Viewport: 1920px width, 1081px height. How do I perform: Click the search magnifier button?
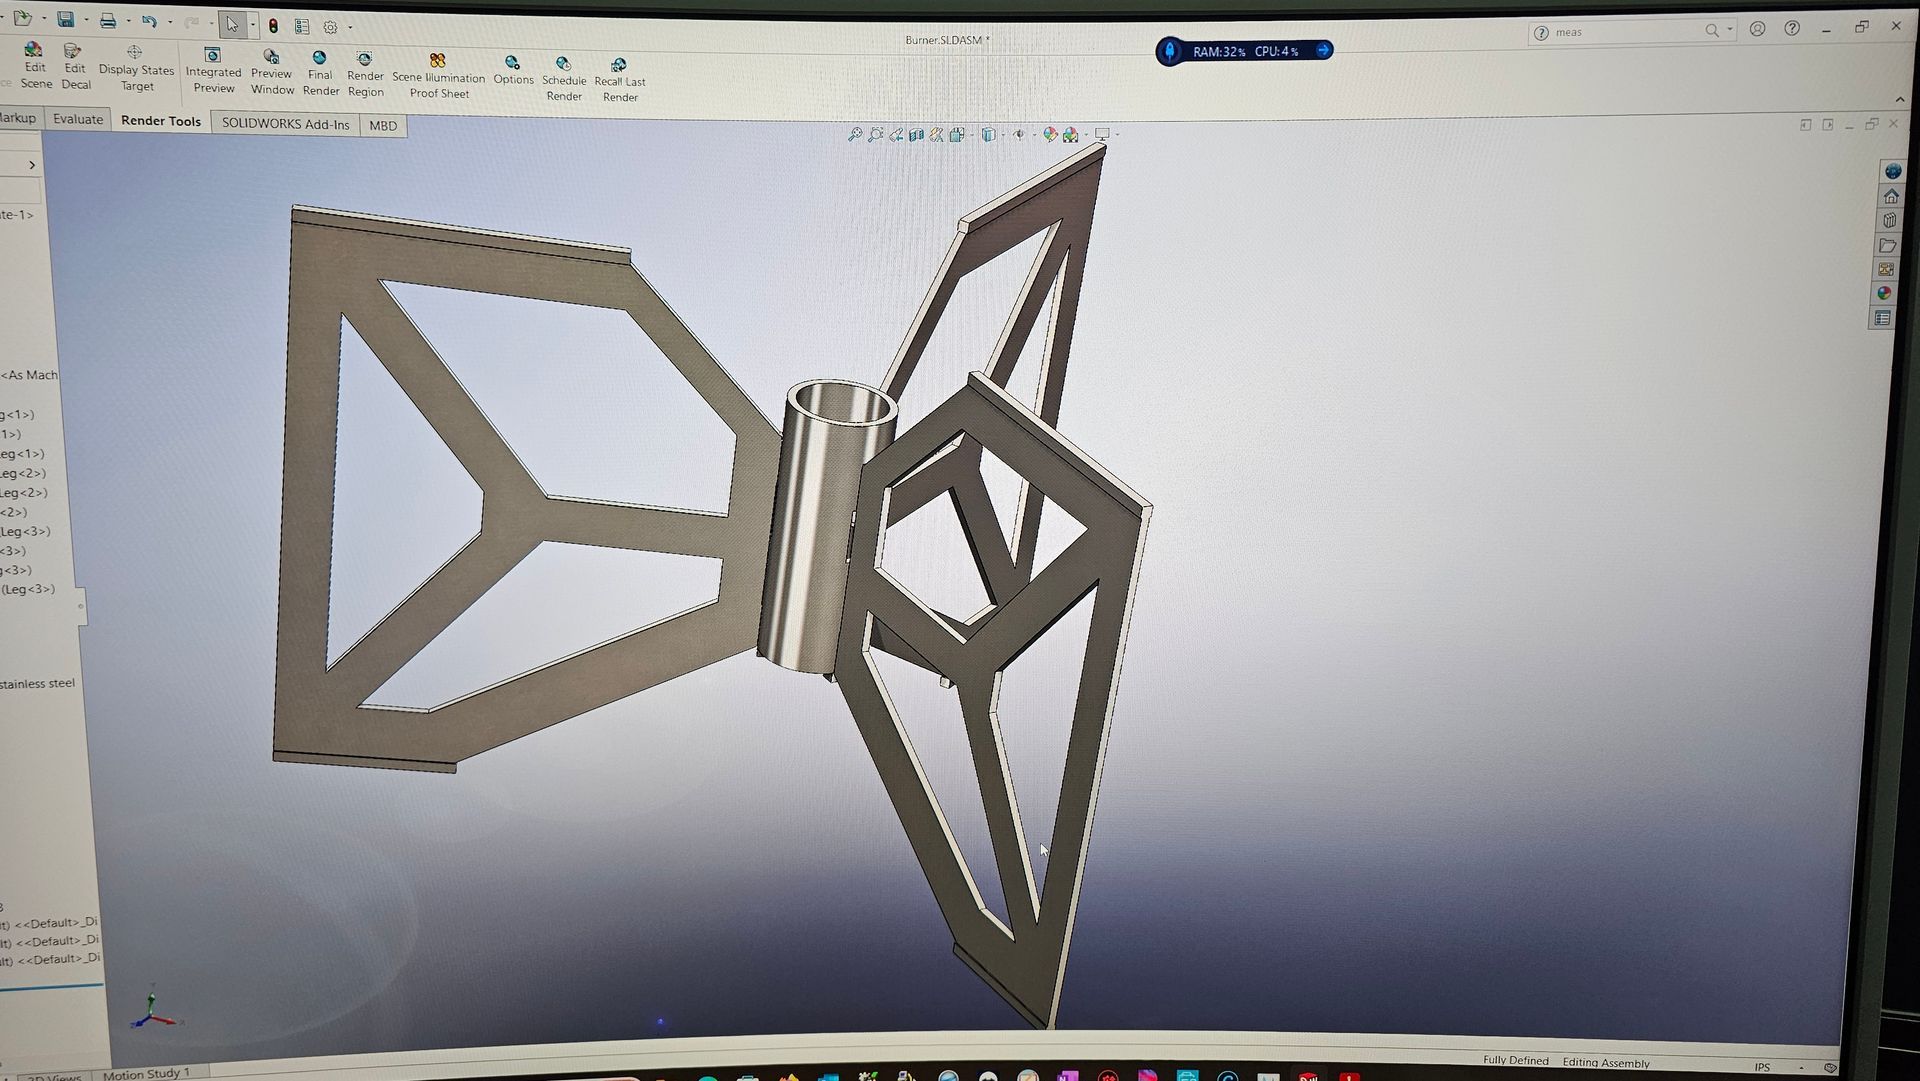[x=1712, y=31]
